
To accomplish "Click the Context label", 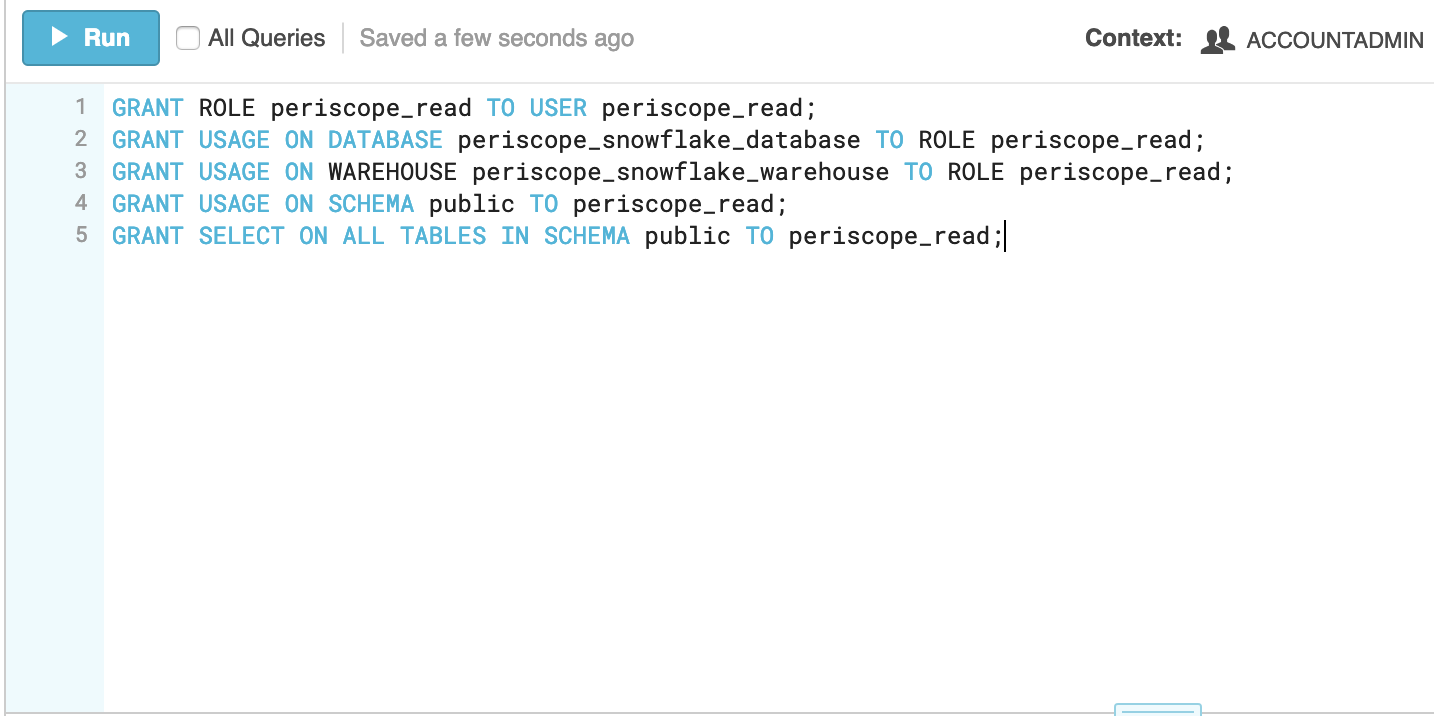I will [x=1133, y=38].
